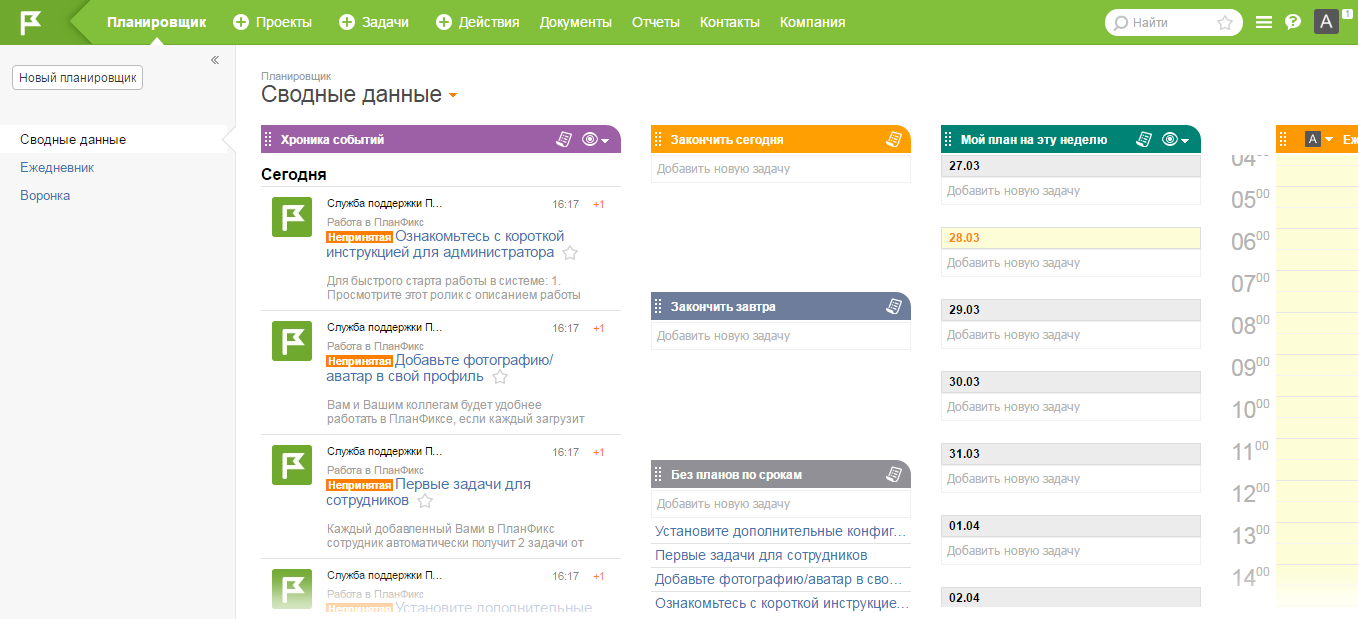Switch to Ежедневник in the sidebar
1358x619 pixels.
click(57, 168)
